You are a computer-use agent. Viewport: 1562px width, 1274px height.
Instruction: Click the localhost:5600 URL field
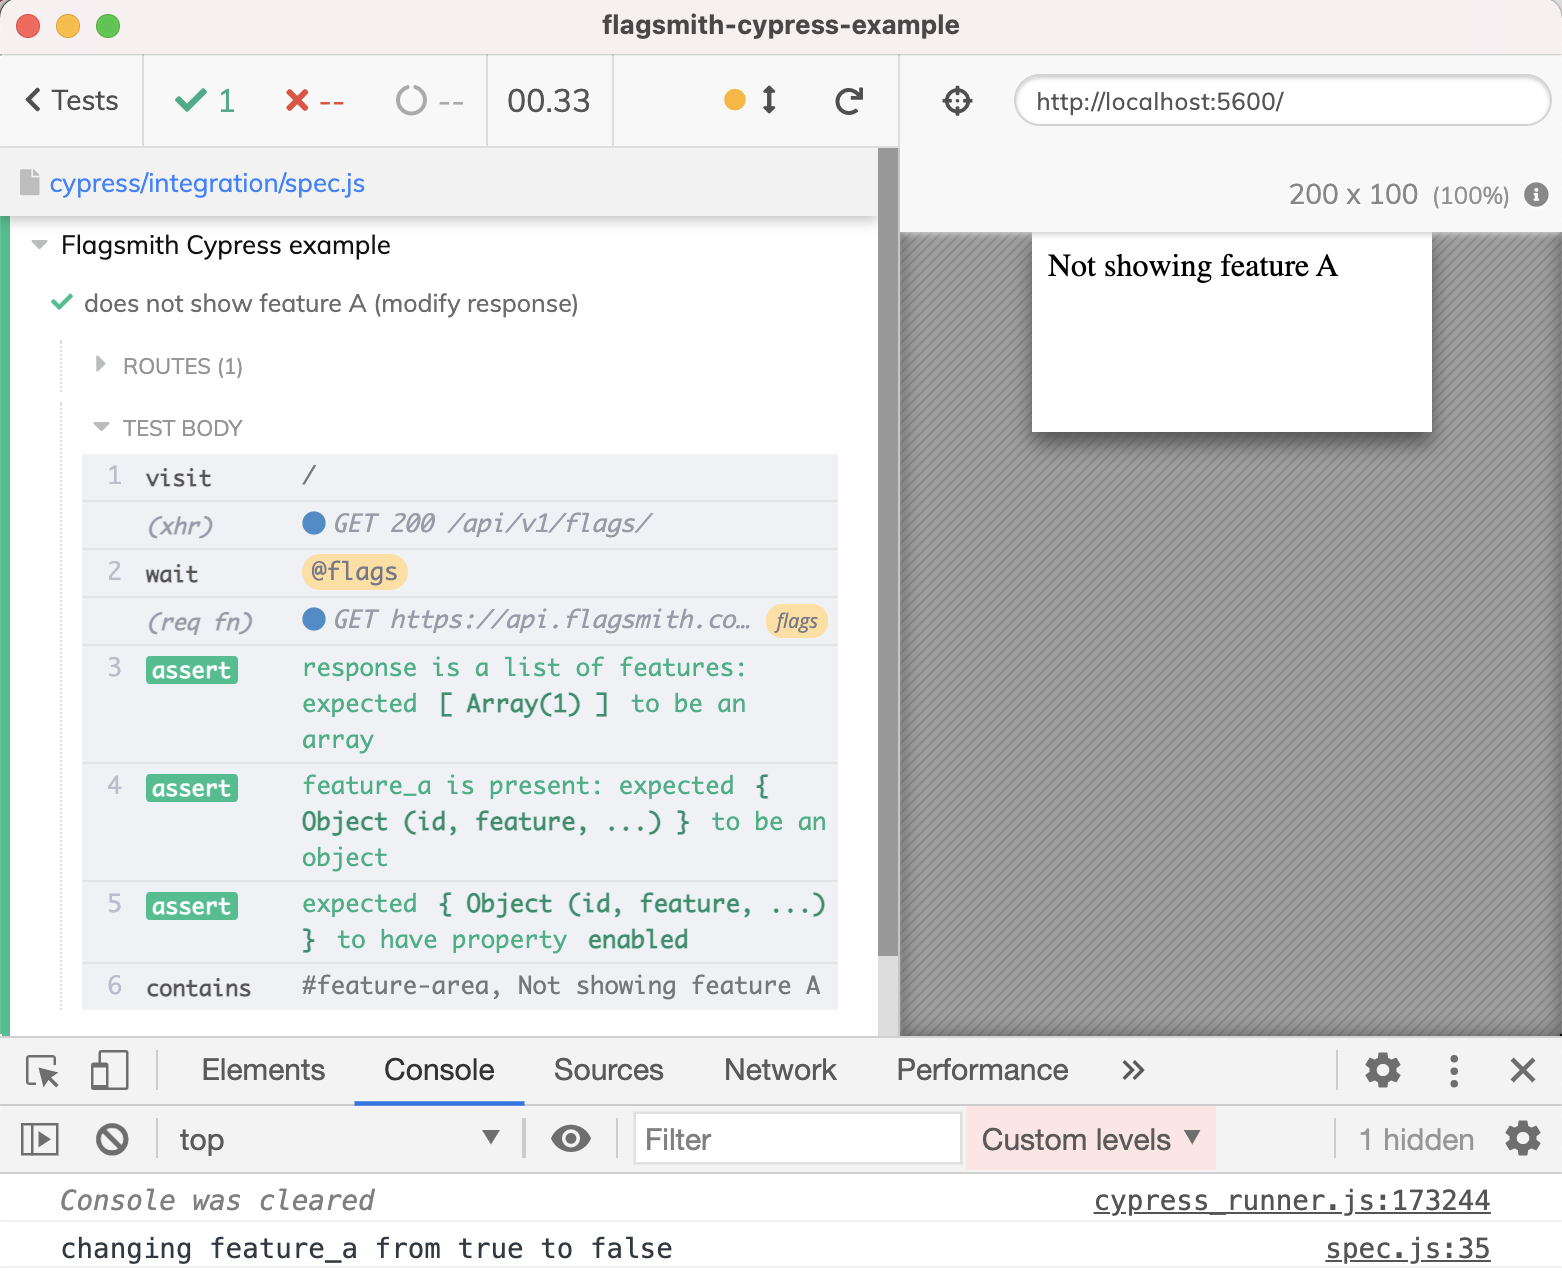tap(1282, 100)
